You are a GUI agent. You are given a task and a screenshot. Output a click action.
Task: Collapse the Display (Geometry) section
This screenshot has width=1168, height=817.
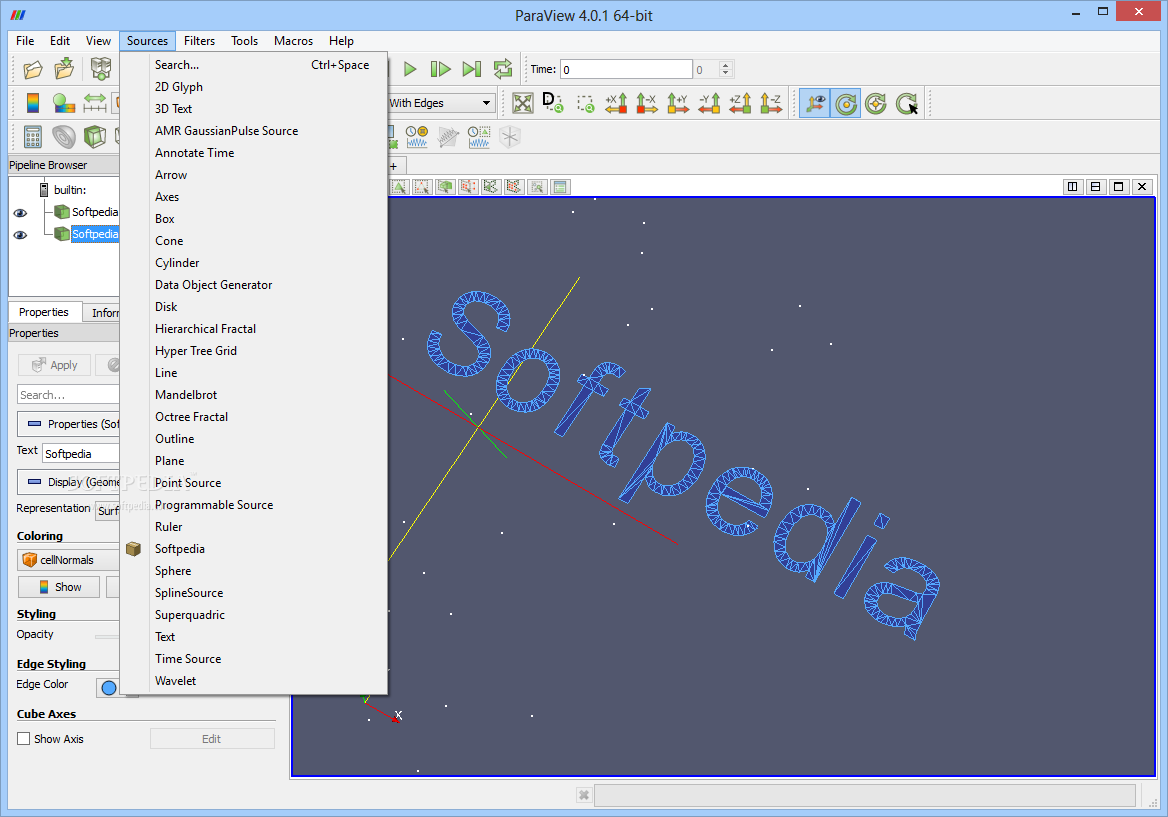coord(68,482)
